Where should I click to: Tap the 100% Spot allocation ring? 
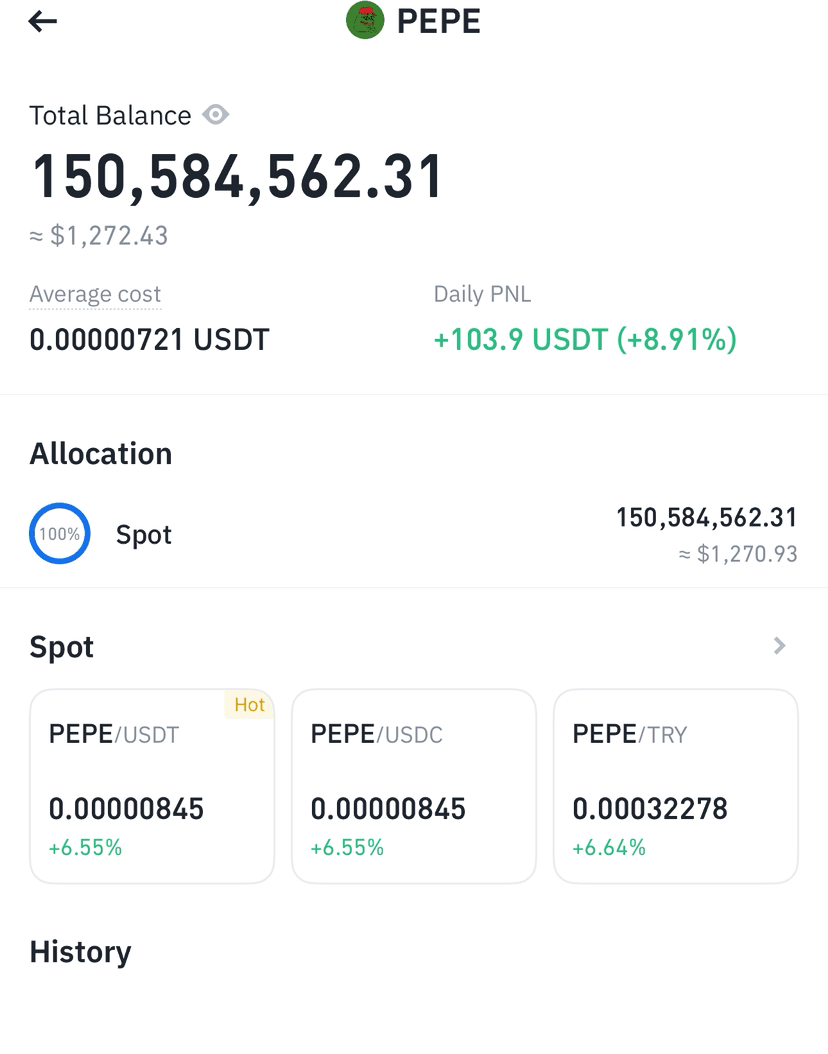pyautogui.click(x=60, y=534)
